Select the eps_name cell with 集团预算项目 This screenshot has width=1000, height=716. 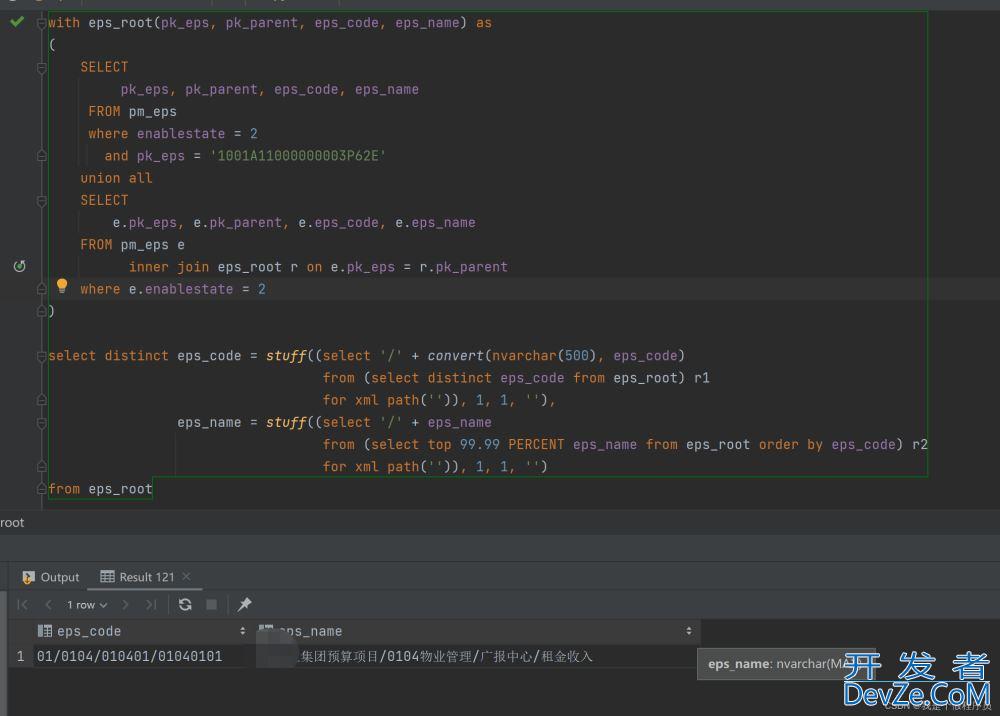[477, 656]
